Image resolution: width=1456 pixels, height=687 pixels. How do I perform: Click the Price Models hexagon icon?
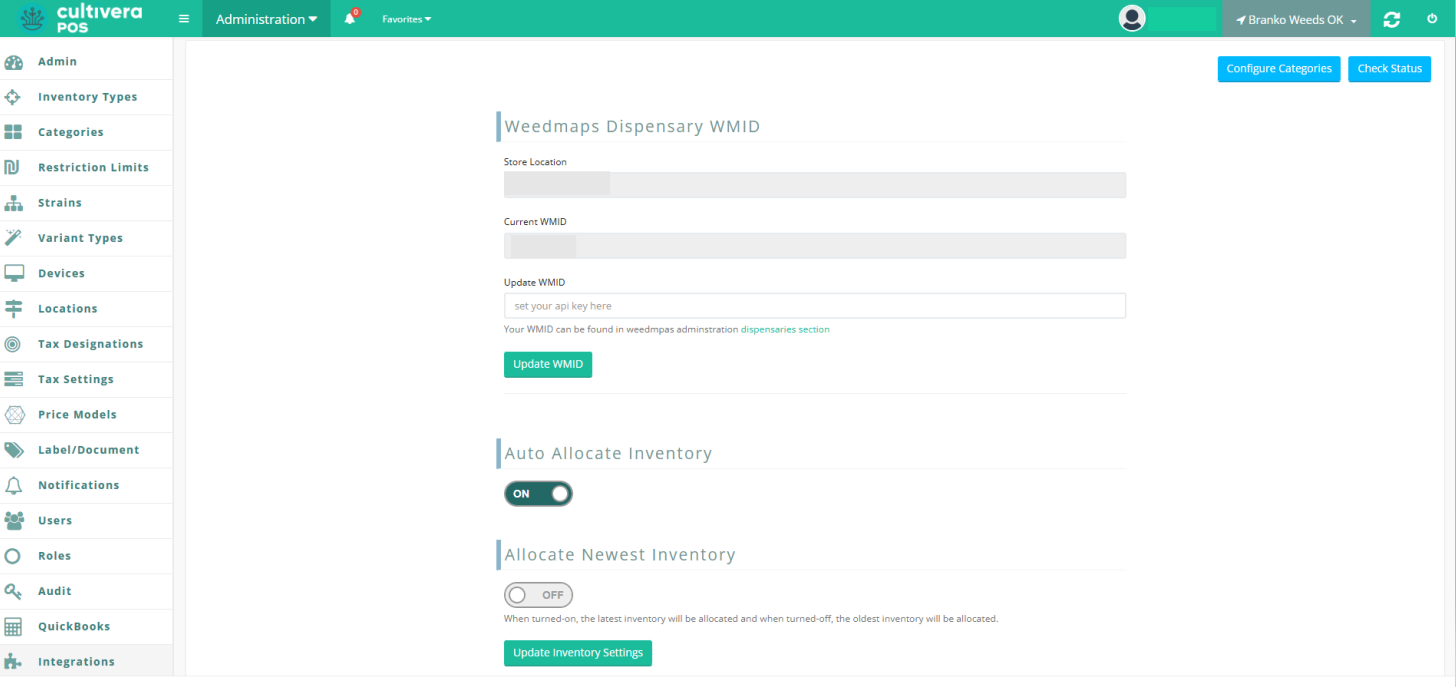point(13,415)
